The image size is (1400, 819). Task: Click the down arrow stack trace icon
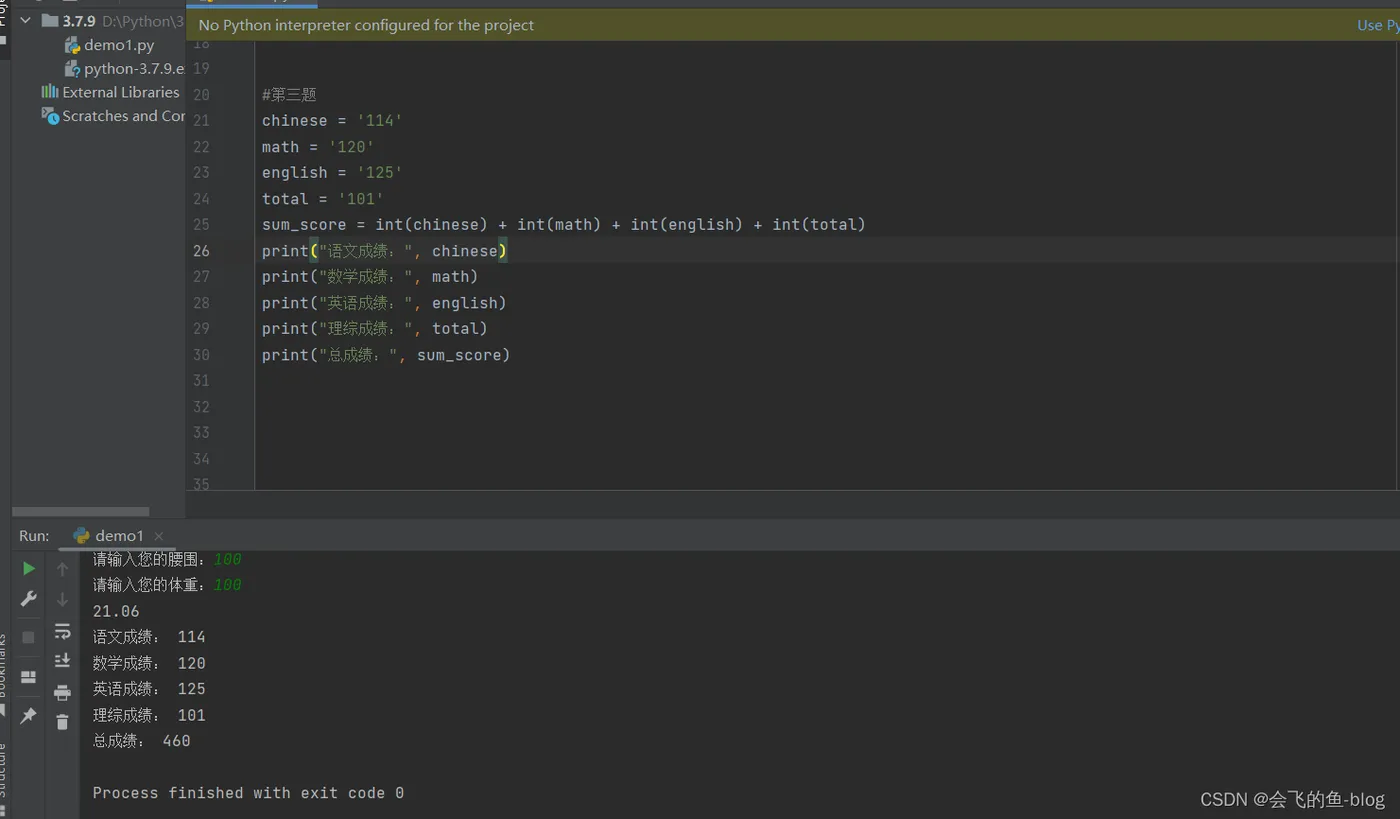point(62,599)
